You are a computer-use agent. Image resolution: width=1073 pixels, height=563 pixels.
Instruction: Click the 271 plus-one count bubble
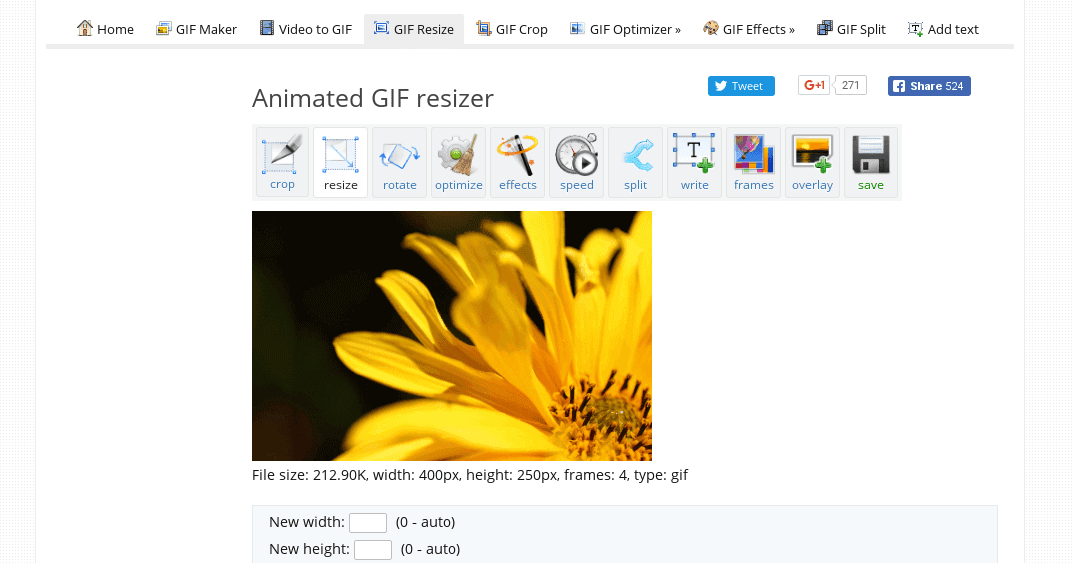coord(851,86)
